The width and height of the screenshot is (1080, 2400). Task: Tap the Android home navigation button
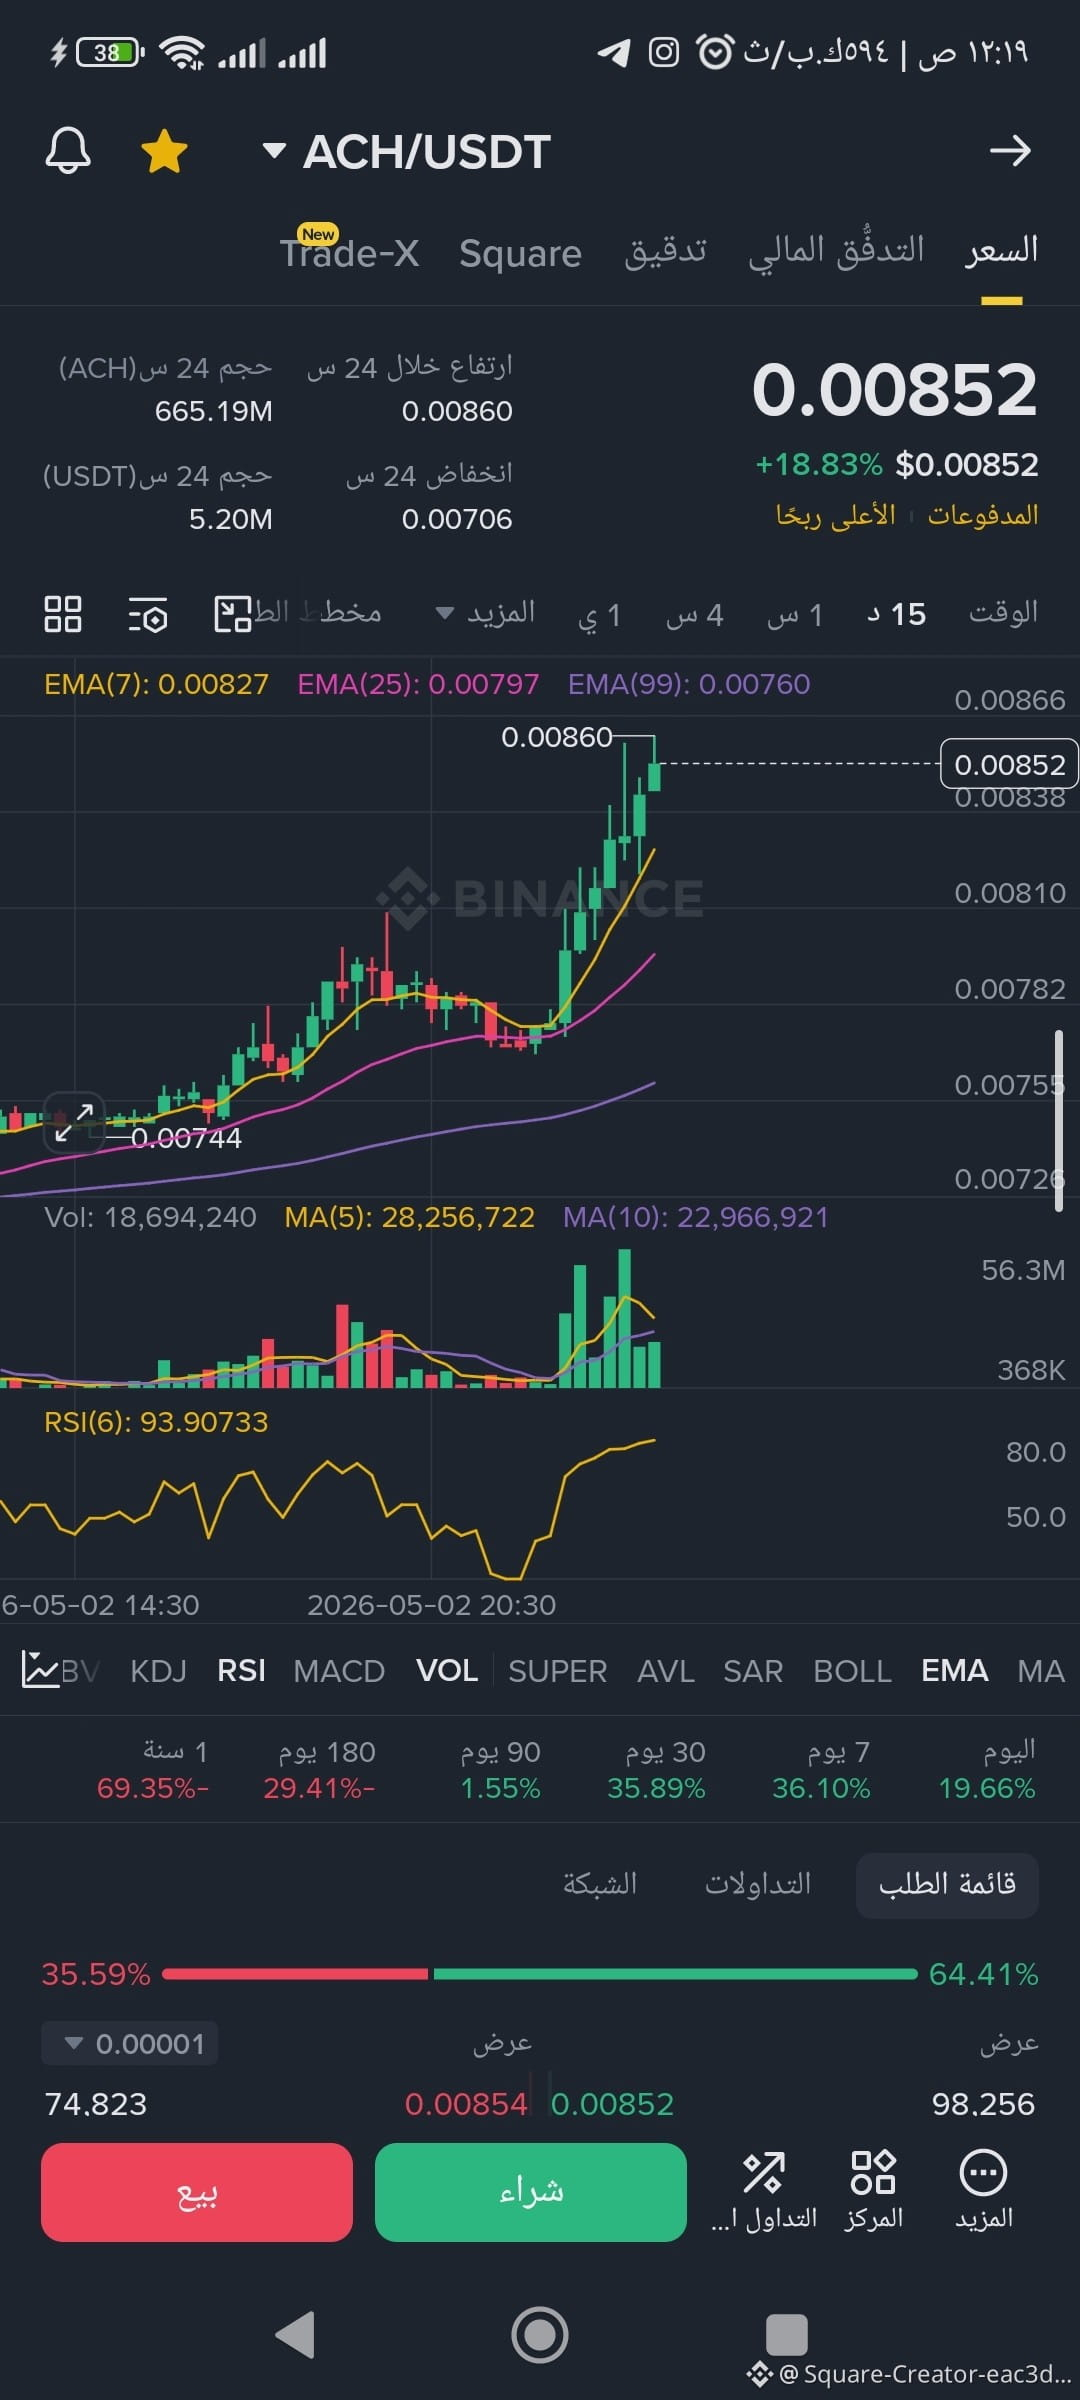click(x=540, y=2335)
